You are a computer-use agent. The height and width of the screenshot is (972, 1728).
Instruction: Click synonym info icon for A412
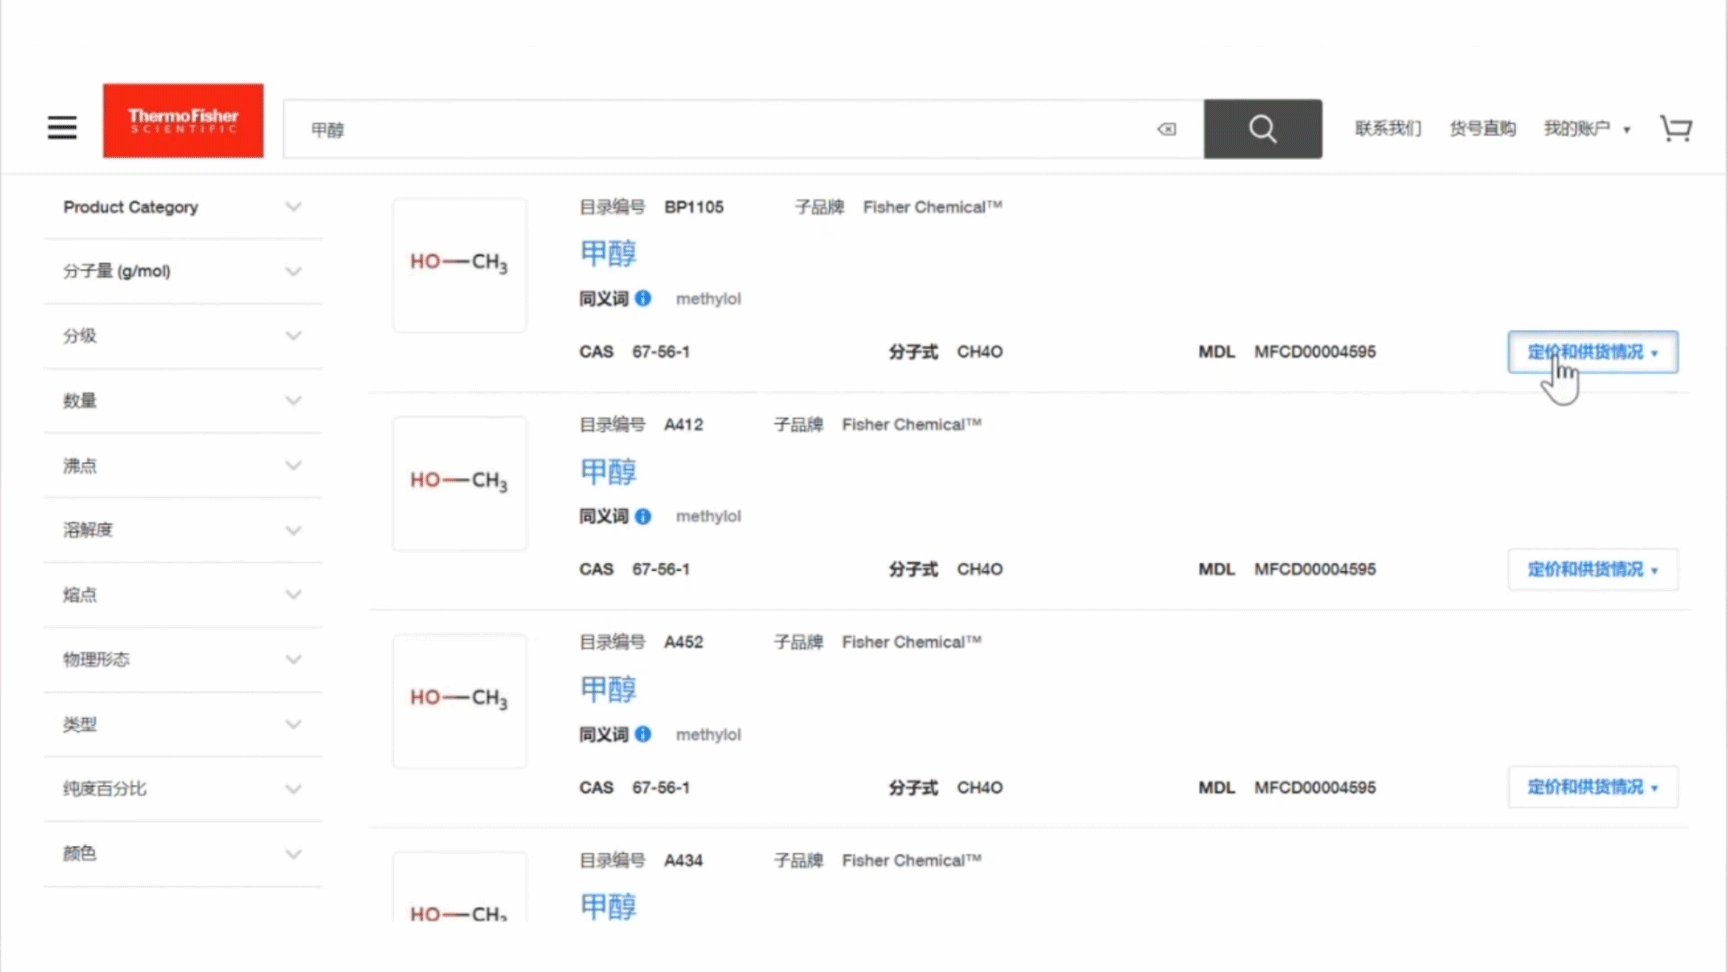tap(643, 516)
